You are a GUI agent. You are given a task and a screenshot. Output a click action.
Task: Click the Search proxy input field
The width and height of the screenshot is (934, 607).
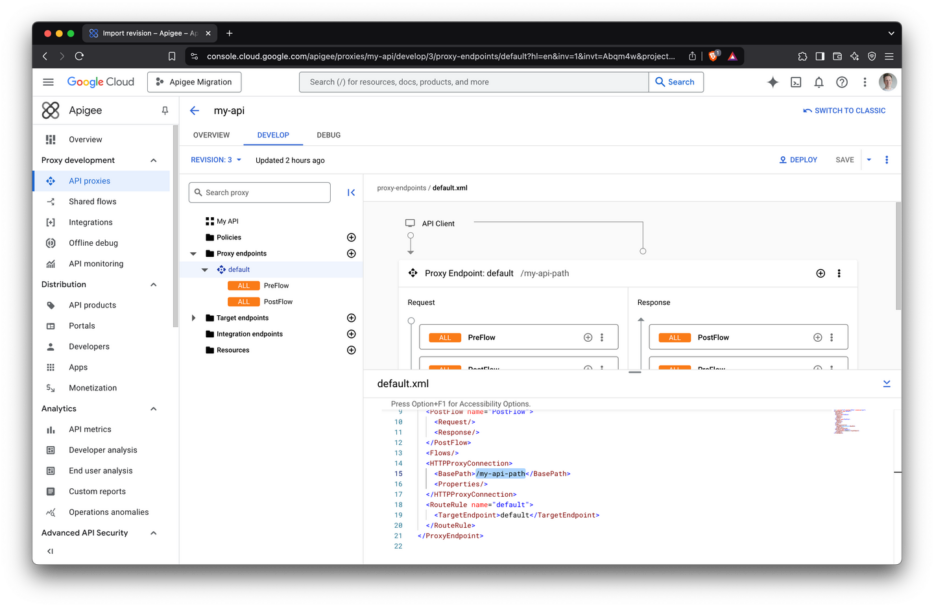tap(260, 192)
